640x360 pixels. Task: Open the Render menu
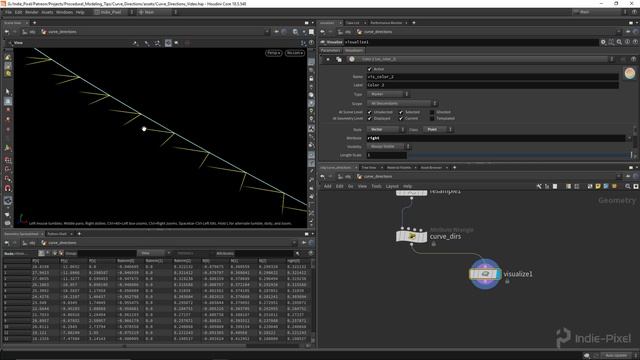pyautogui.click(x=31, y=12)
